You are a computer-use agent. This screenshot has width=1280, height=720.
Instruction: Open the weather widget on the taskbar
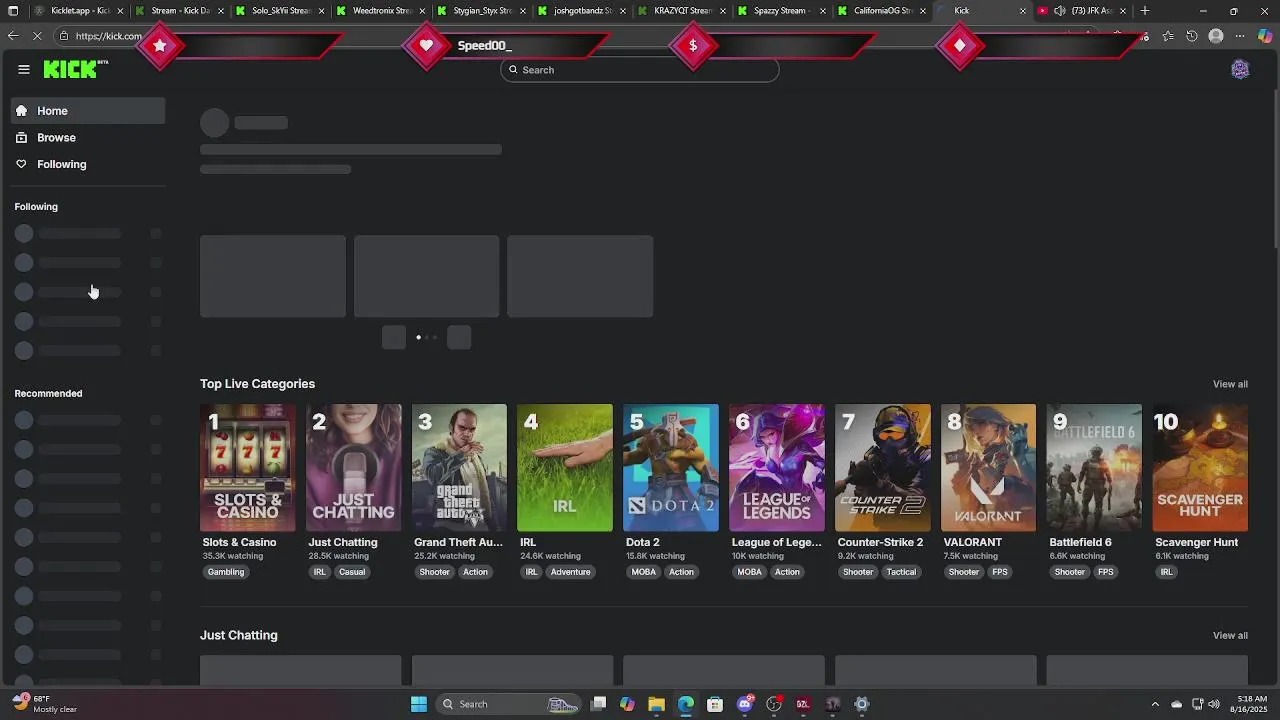coord(45,704)
